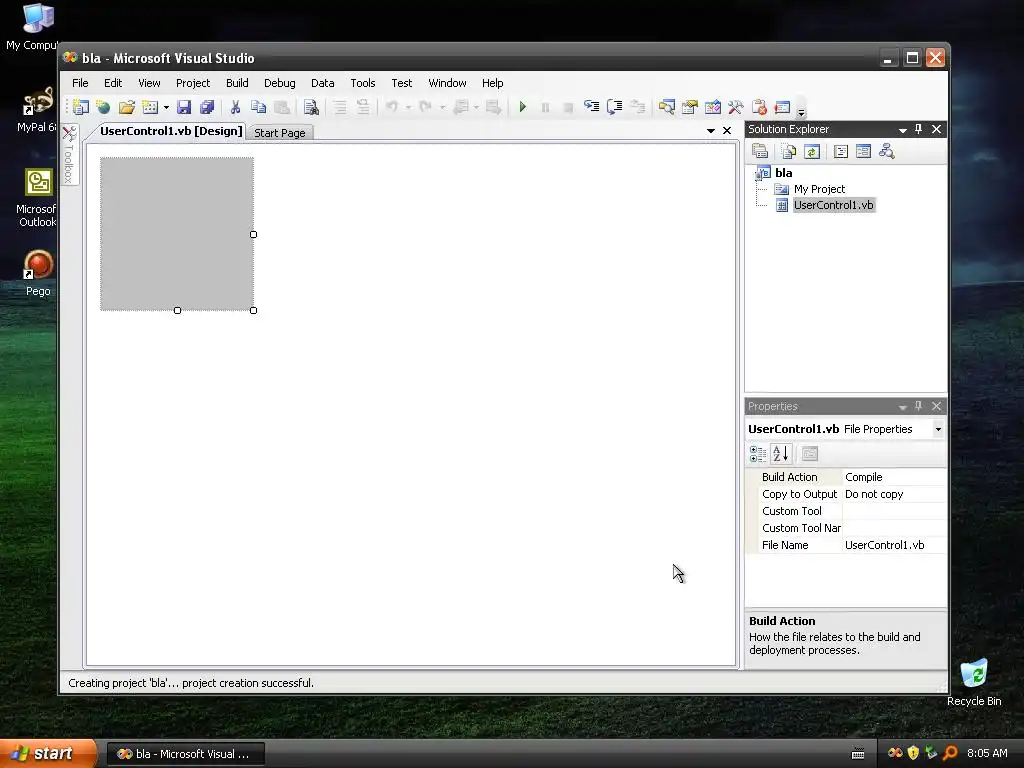This screenshot has height=768, width=1024.
Task: Click the Step Into debug icon
Action: click(x=592, y=107)
